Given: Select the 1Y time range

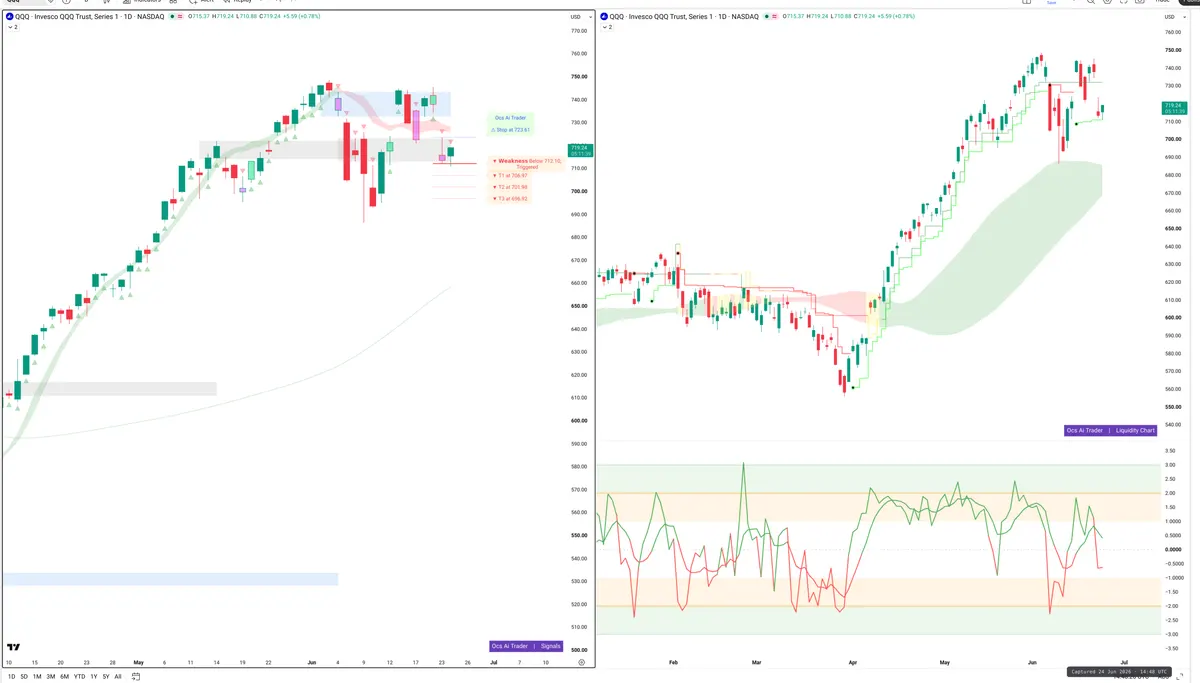Looking at the screenshot, I should [x=93, y=676].
